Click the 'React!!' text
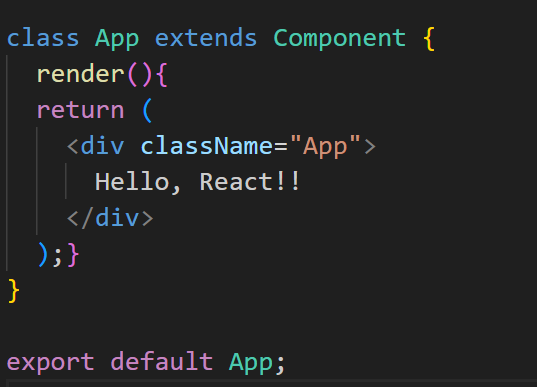537x387 pixels. [x=250, y=182]
